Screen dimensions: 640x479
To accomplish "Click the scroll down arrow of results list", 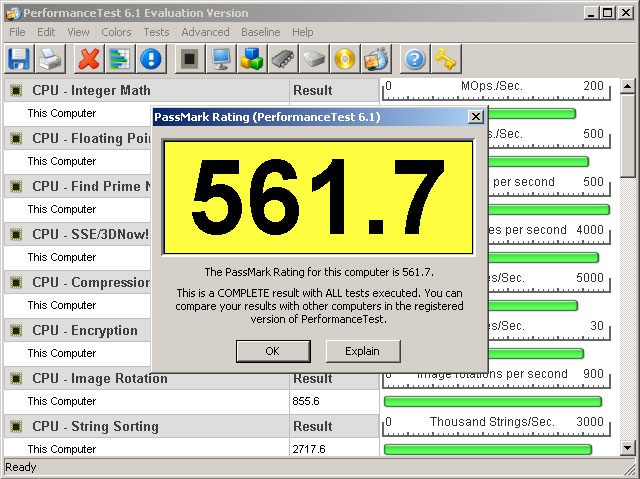I will point(628,448).
